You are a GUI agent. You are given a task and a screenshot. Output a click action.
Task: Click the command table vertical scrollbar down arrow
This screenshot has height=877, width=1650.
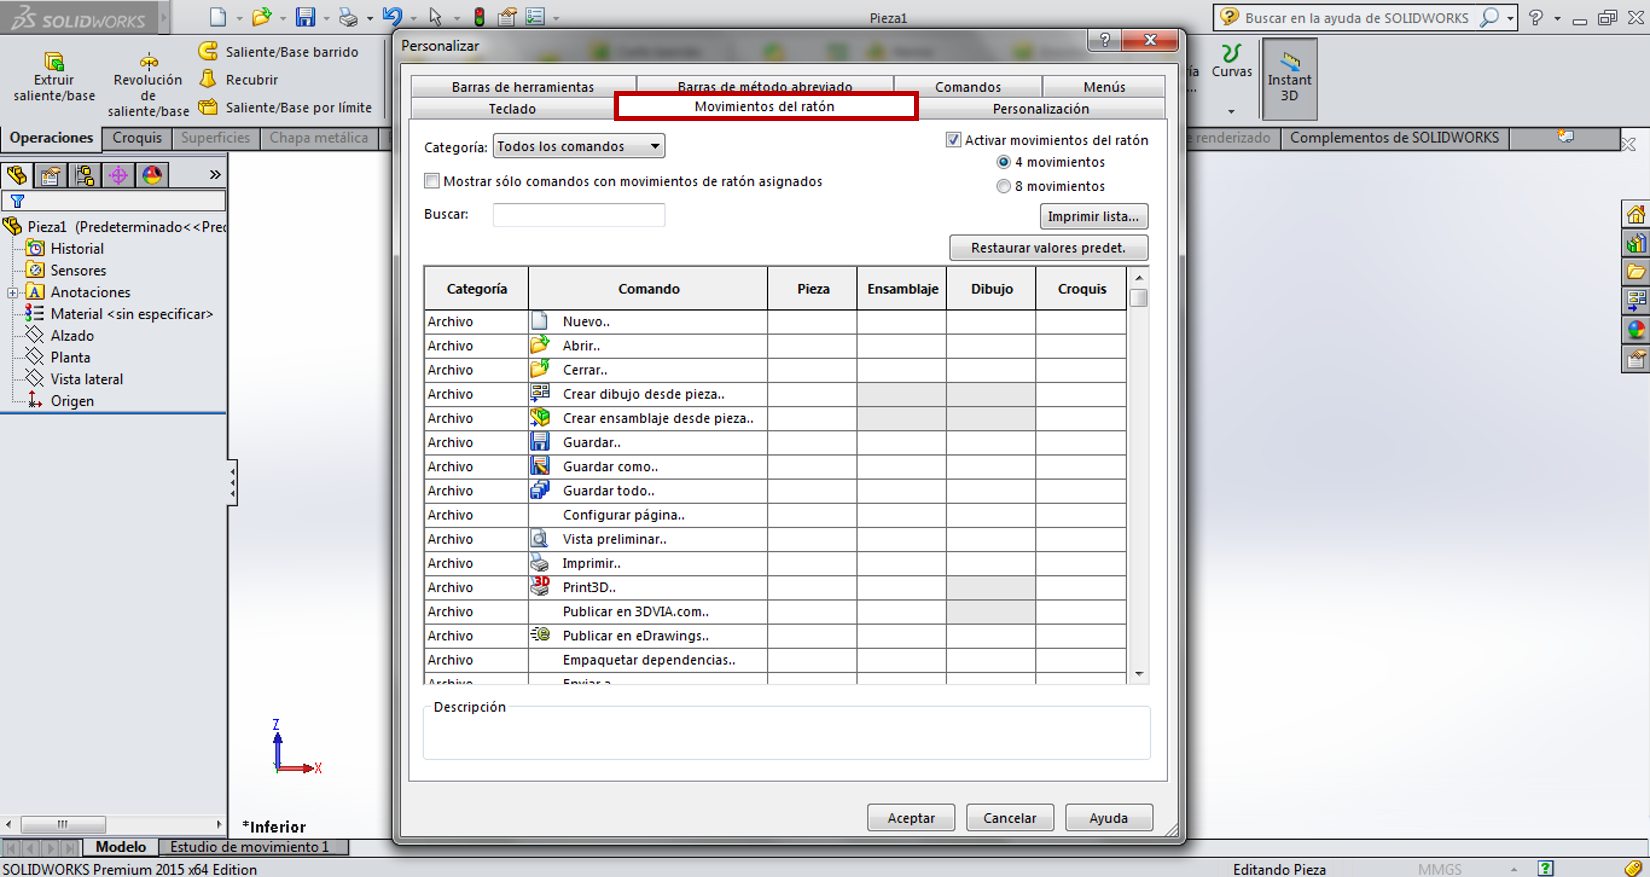(1139, 674)
